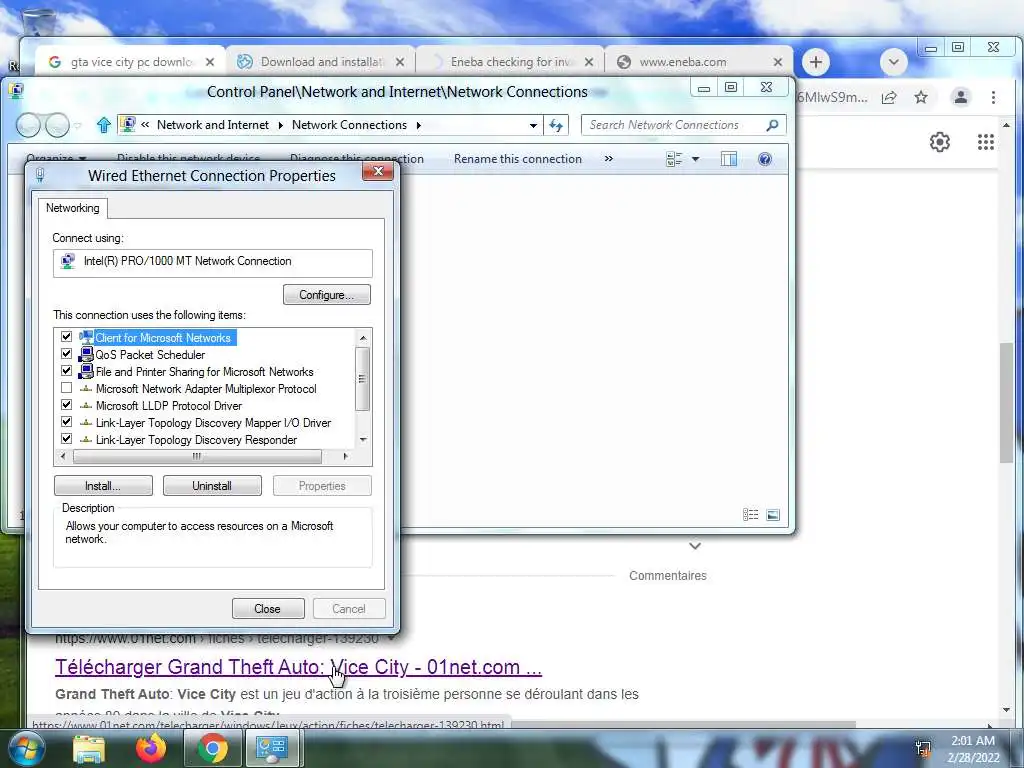Click Diagnose this connection in toolbar

pos(357,159)
